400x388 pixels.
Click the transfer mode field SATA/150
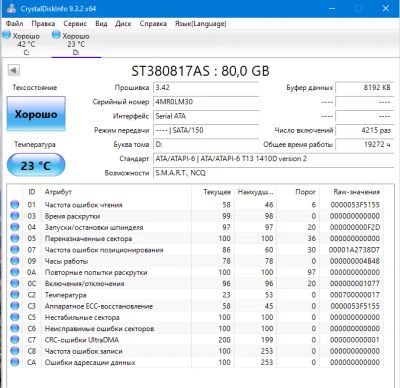coord(206,130)
